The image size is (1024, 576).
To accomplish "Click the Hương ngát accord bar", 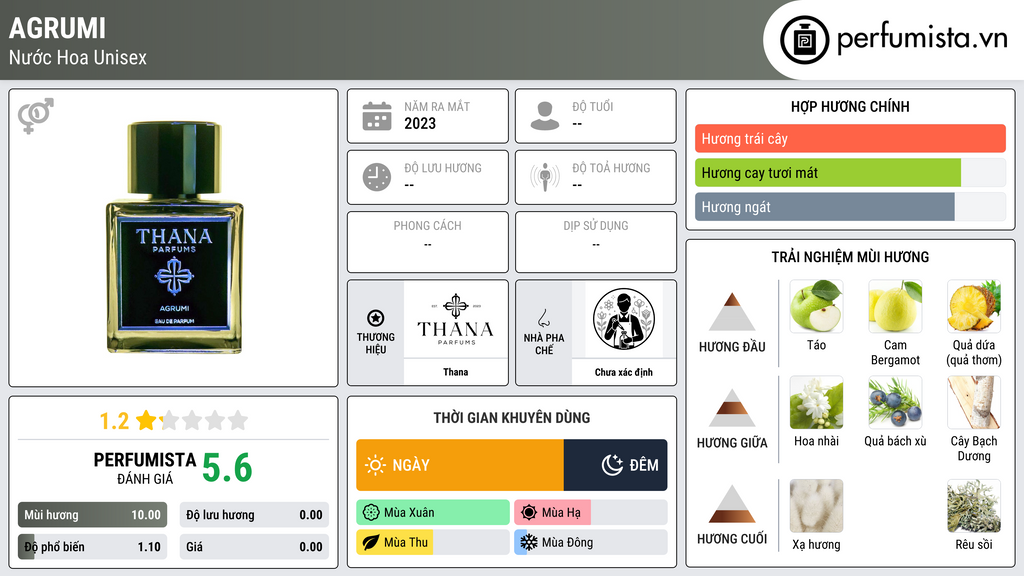I will tap(850, 207).
